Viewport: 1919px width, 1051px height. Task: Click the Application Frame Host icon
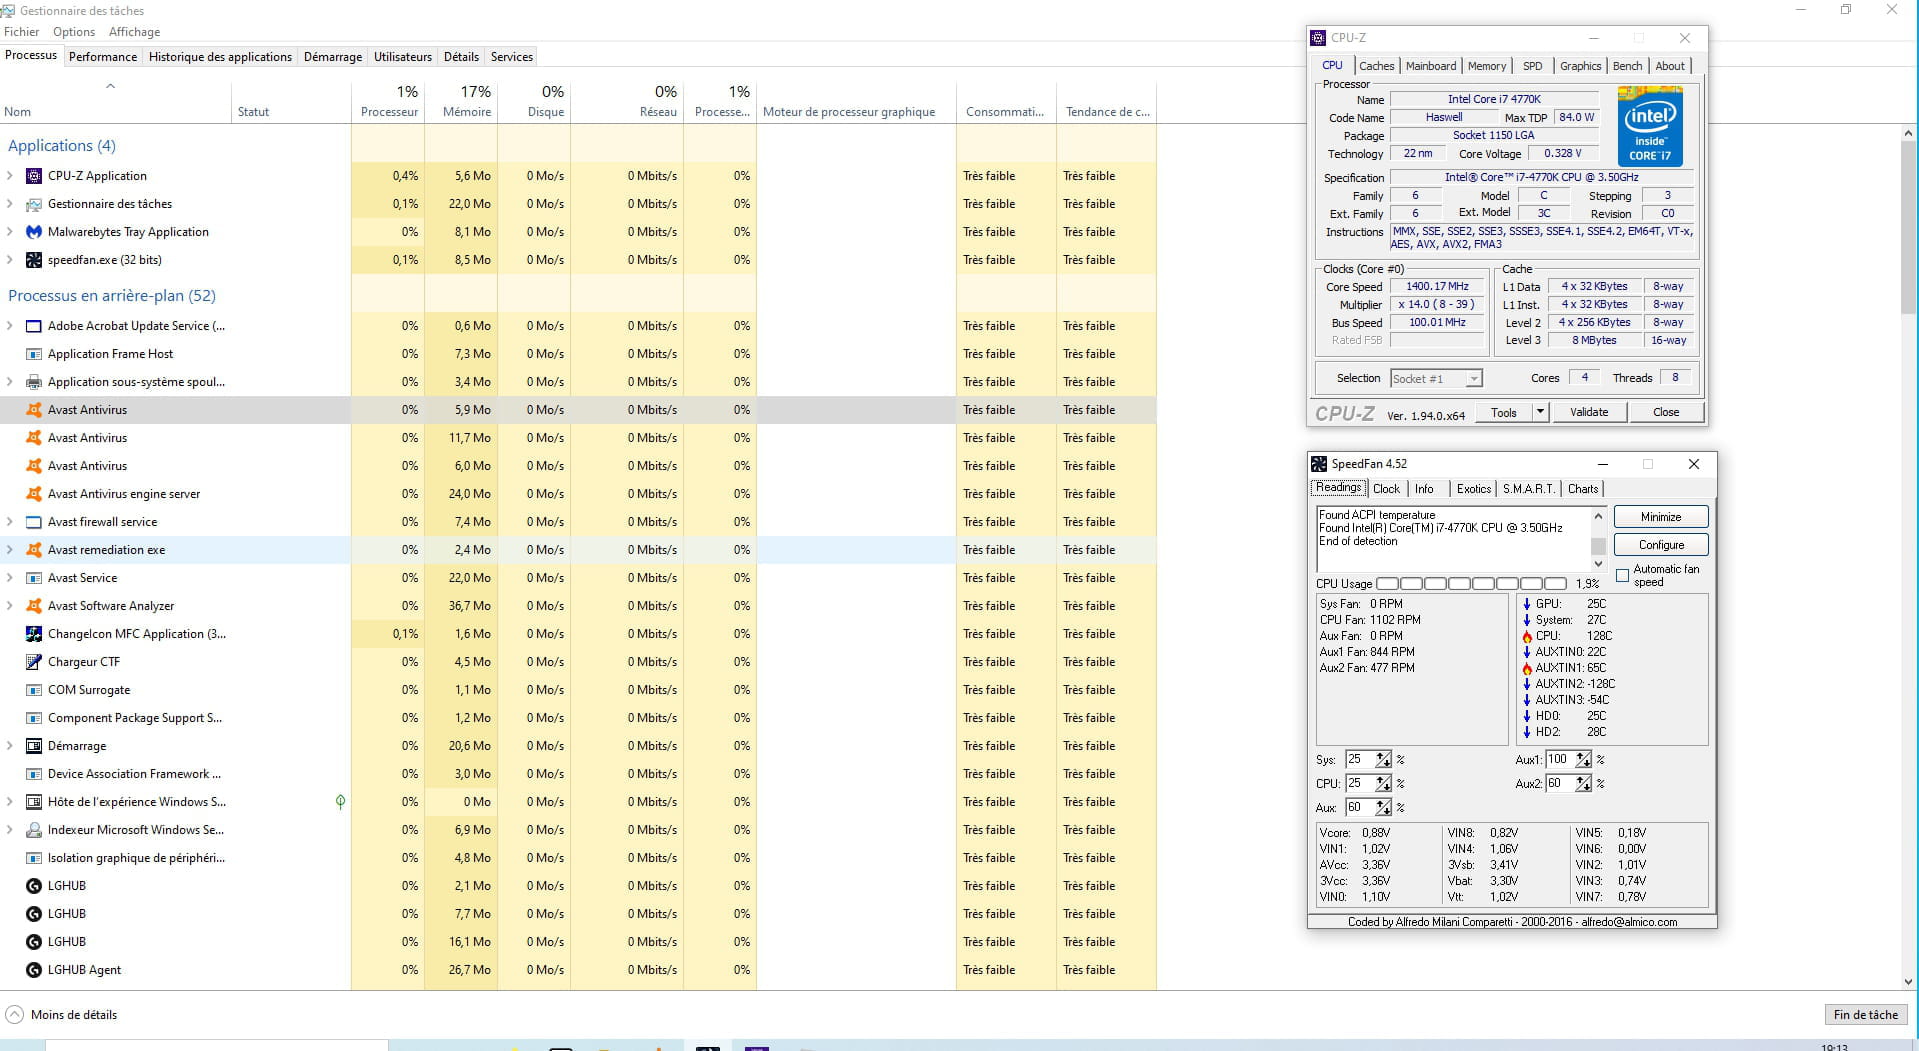click(33, 354)
